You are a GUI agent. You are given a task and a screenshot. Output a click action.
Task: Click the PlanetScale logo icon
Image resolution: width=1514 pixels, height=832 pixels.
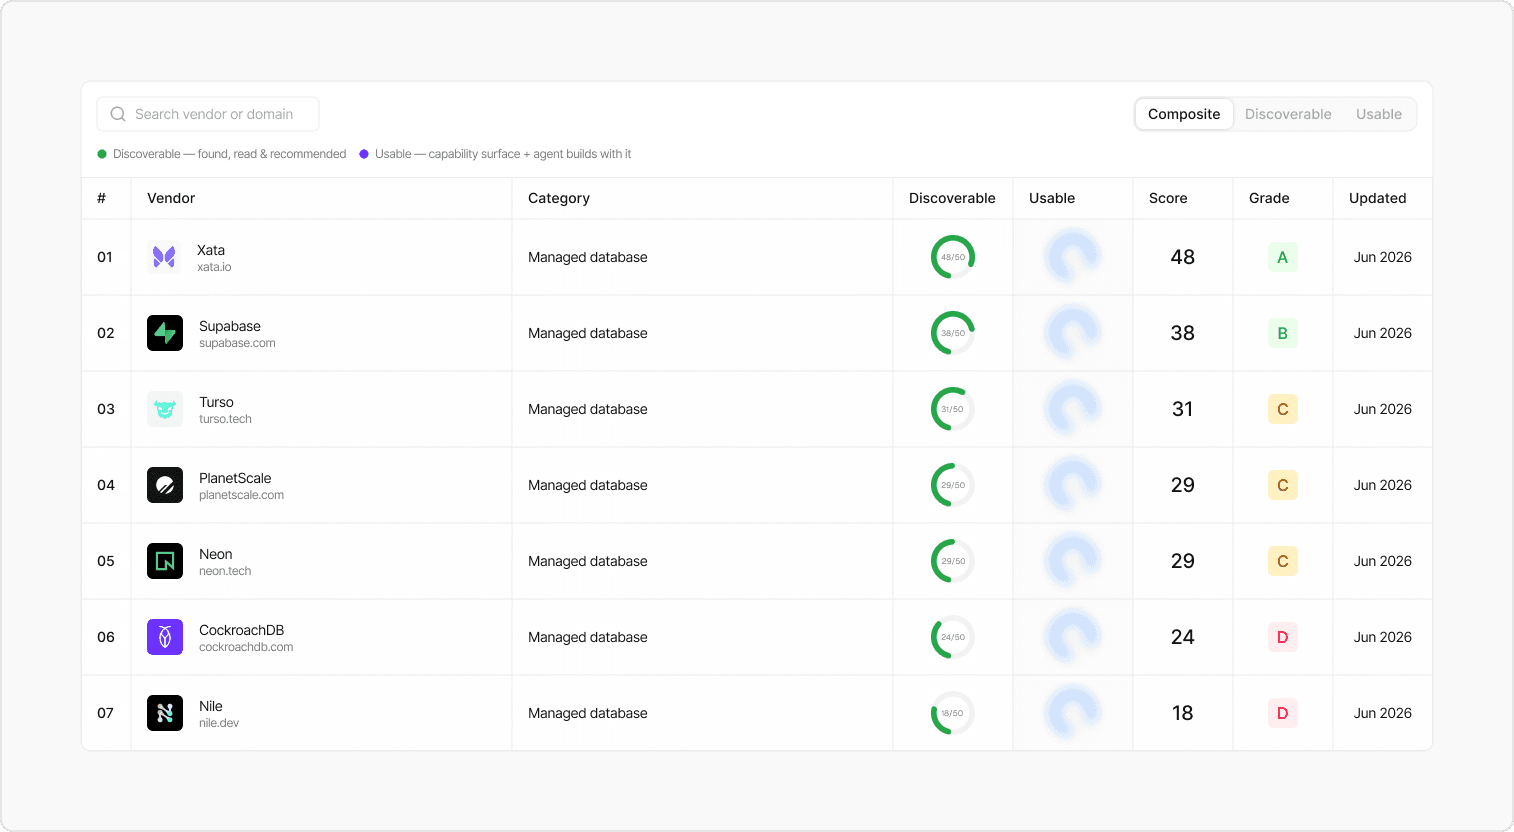[165, 485]
